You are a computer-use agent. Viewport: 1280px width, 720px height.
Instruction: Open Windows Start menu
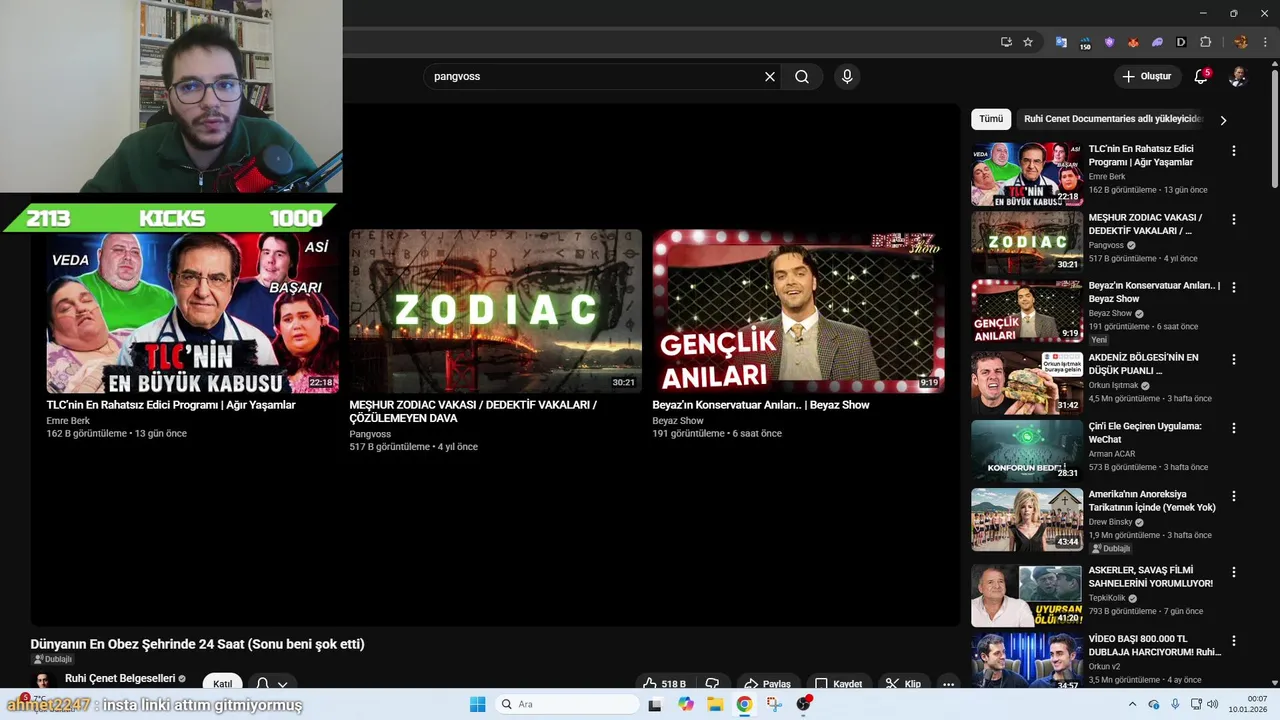click(478, 704)
